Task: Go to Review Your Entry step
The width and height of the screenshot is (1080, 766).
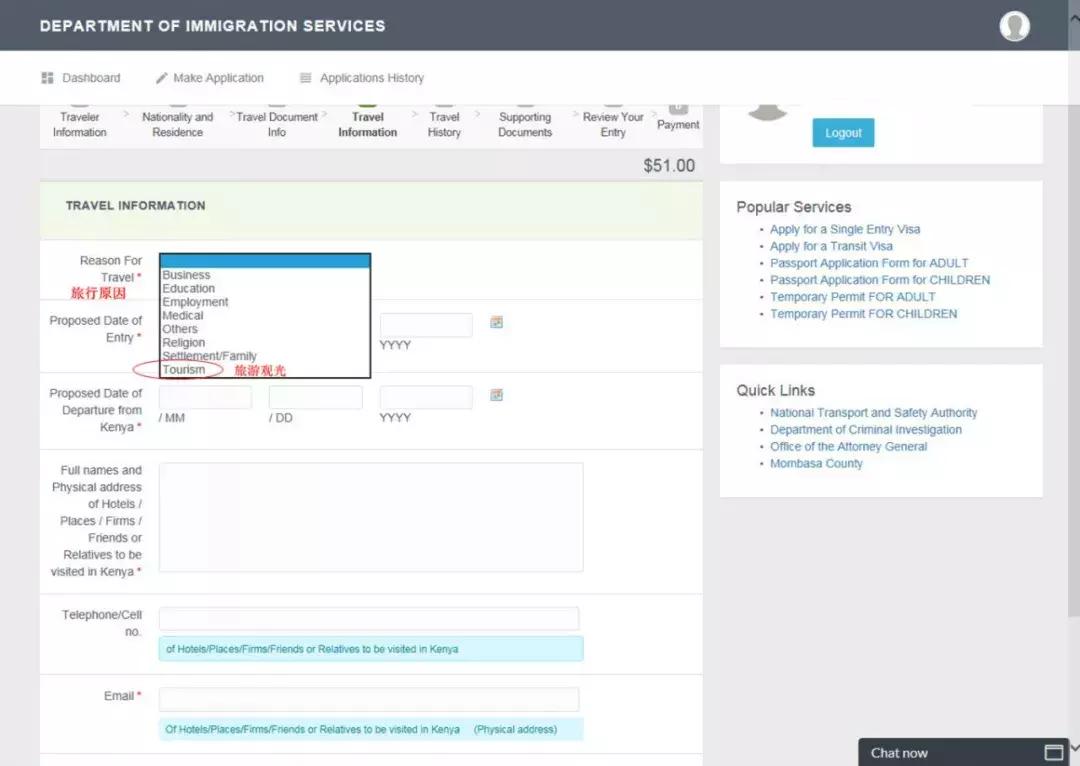Action: tap(613, 124)
